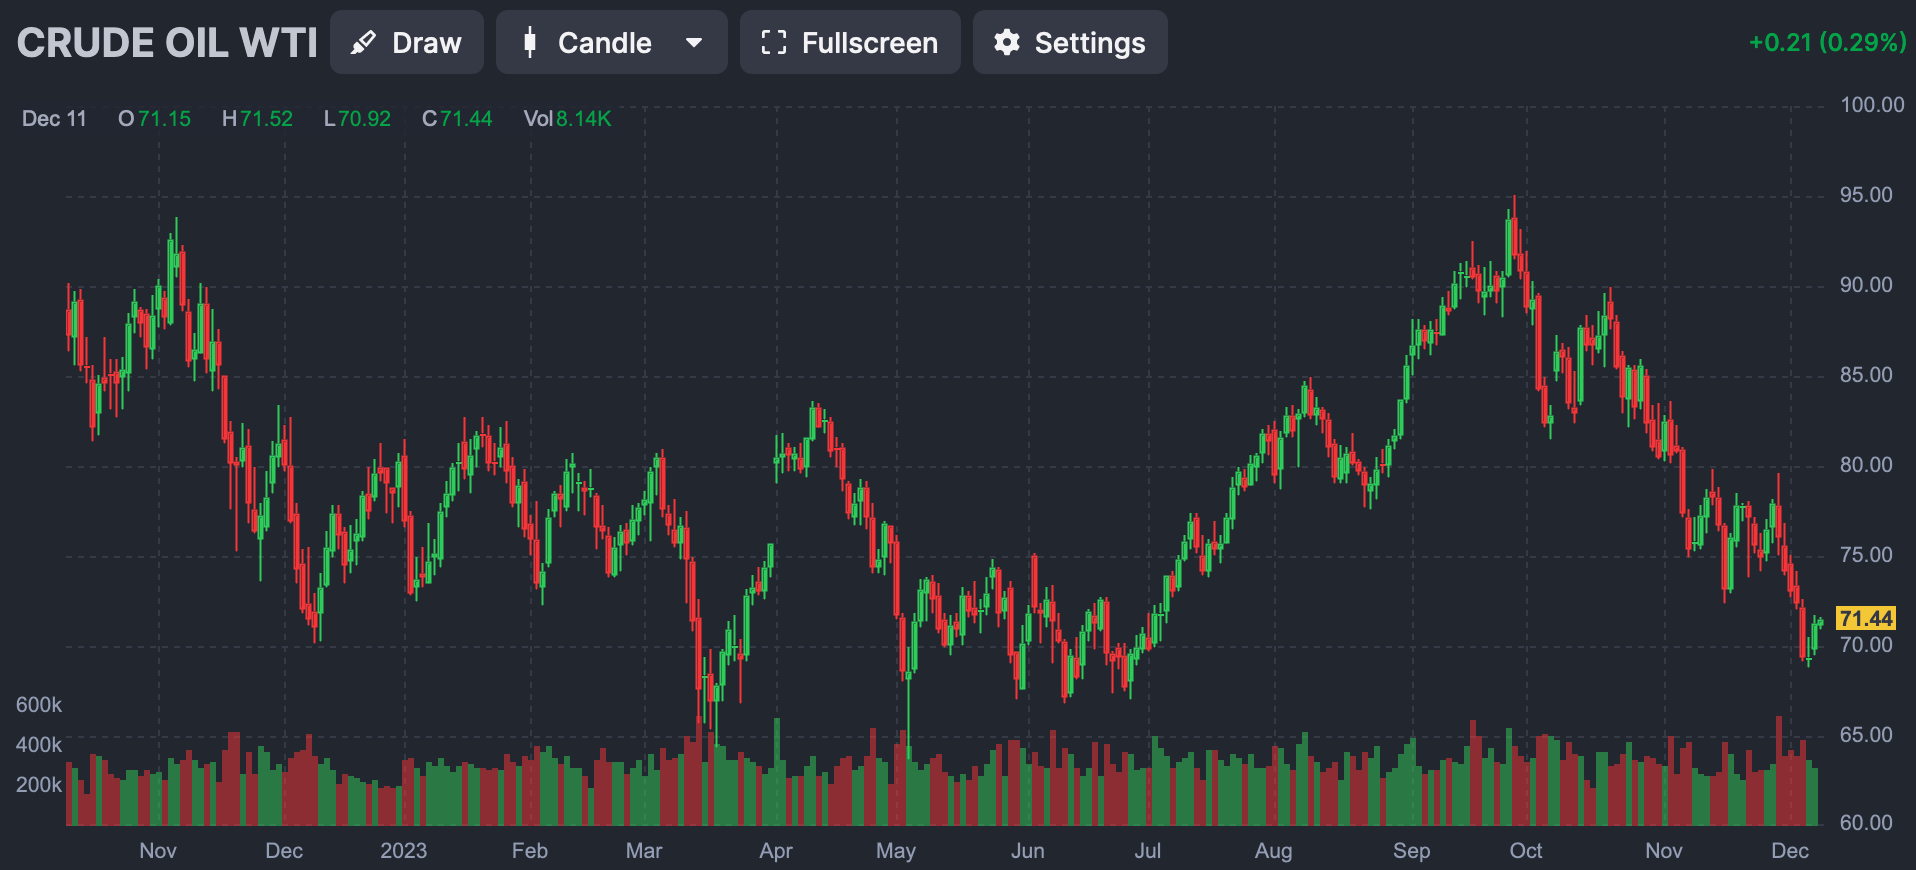Open Settings via the gear icon

point(1006,43)
